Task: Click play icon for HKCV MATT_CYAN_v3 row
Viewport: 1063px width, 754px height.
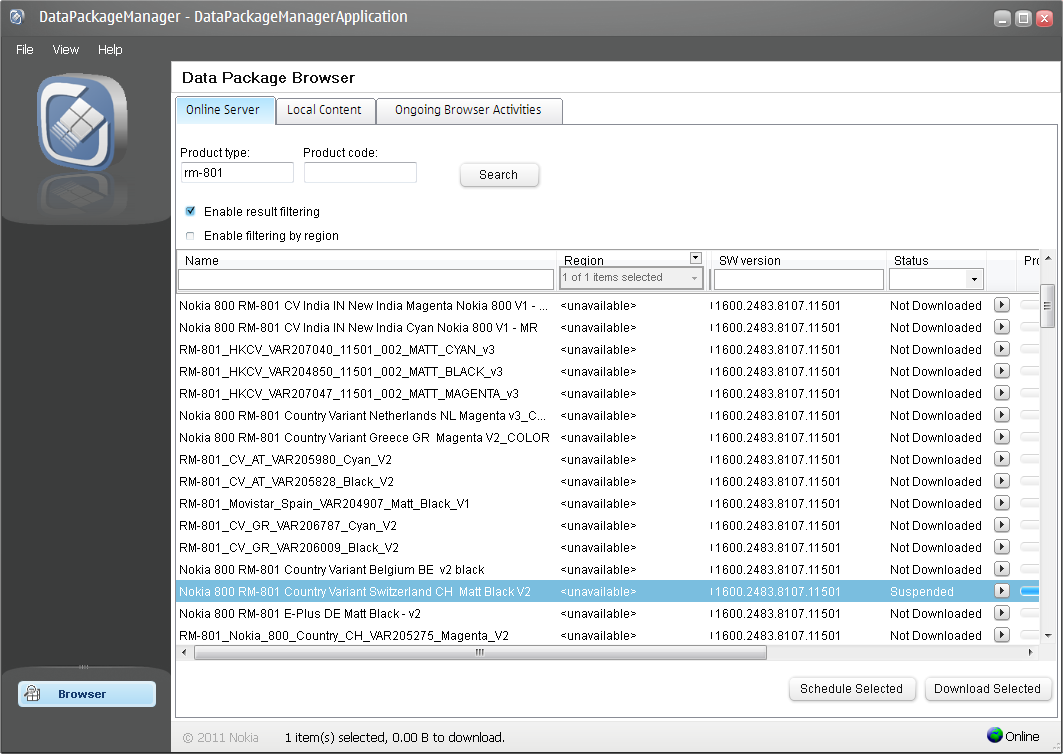Action: point(1001,349)
